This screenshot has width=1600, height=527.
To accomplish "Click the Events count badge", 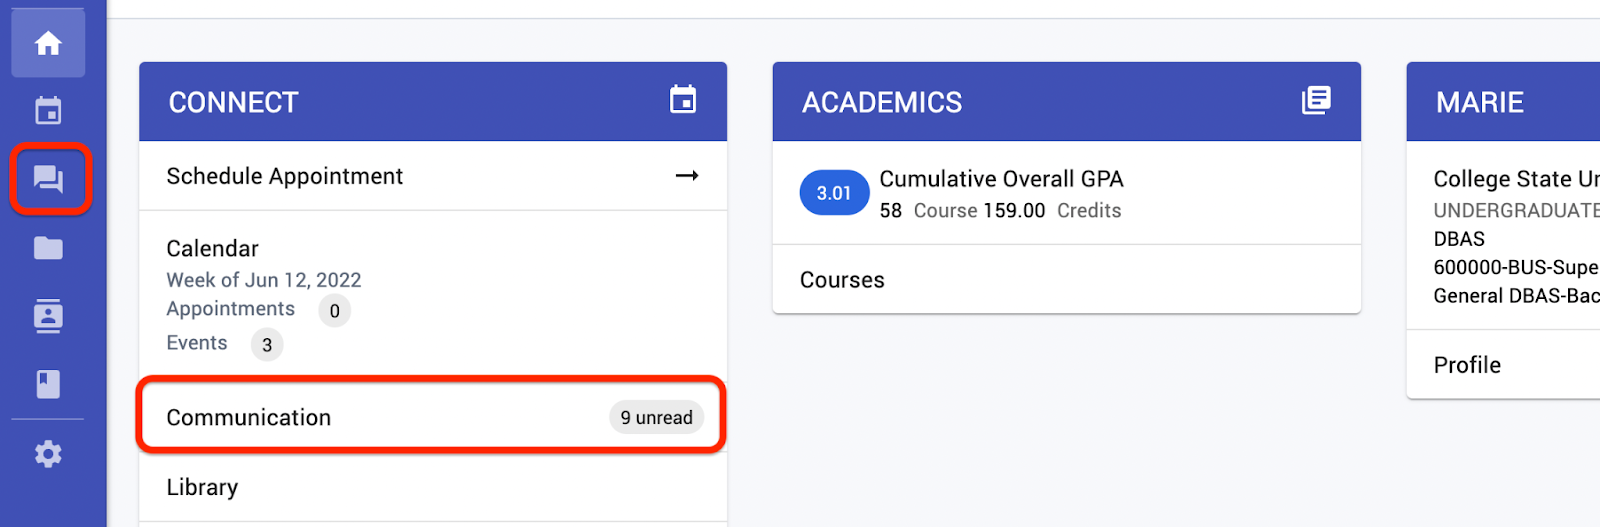I will pyautogui.click(x=267, y=344).
